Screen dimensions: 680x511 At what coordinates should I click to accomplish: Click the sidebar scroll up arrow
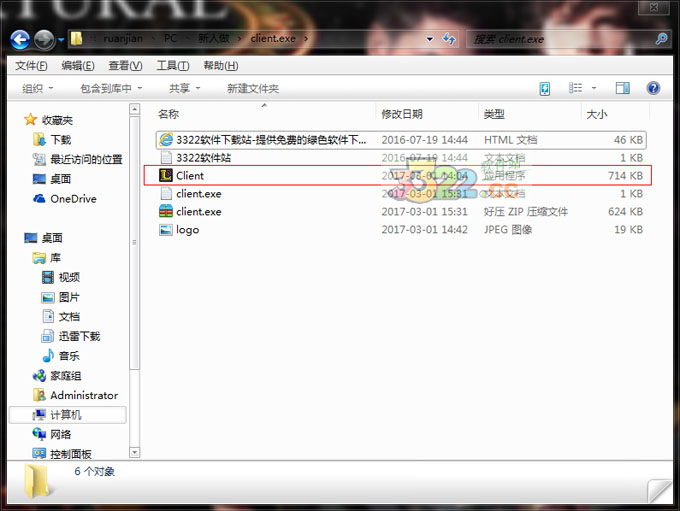[x=135, y=109]
